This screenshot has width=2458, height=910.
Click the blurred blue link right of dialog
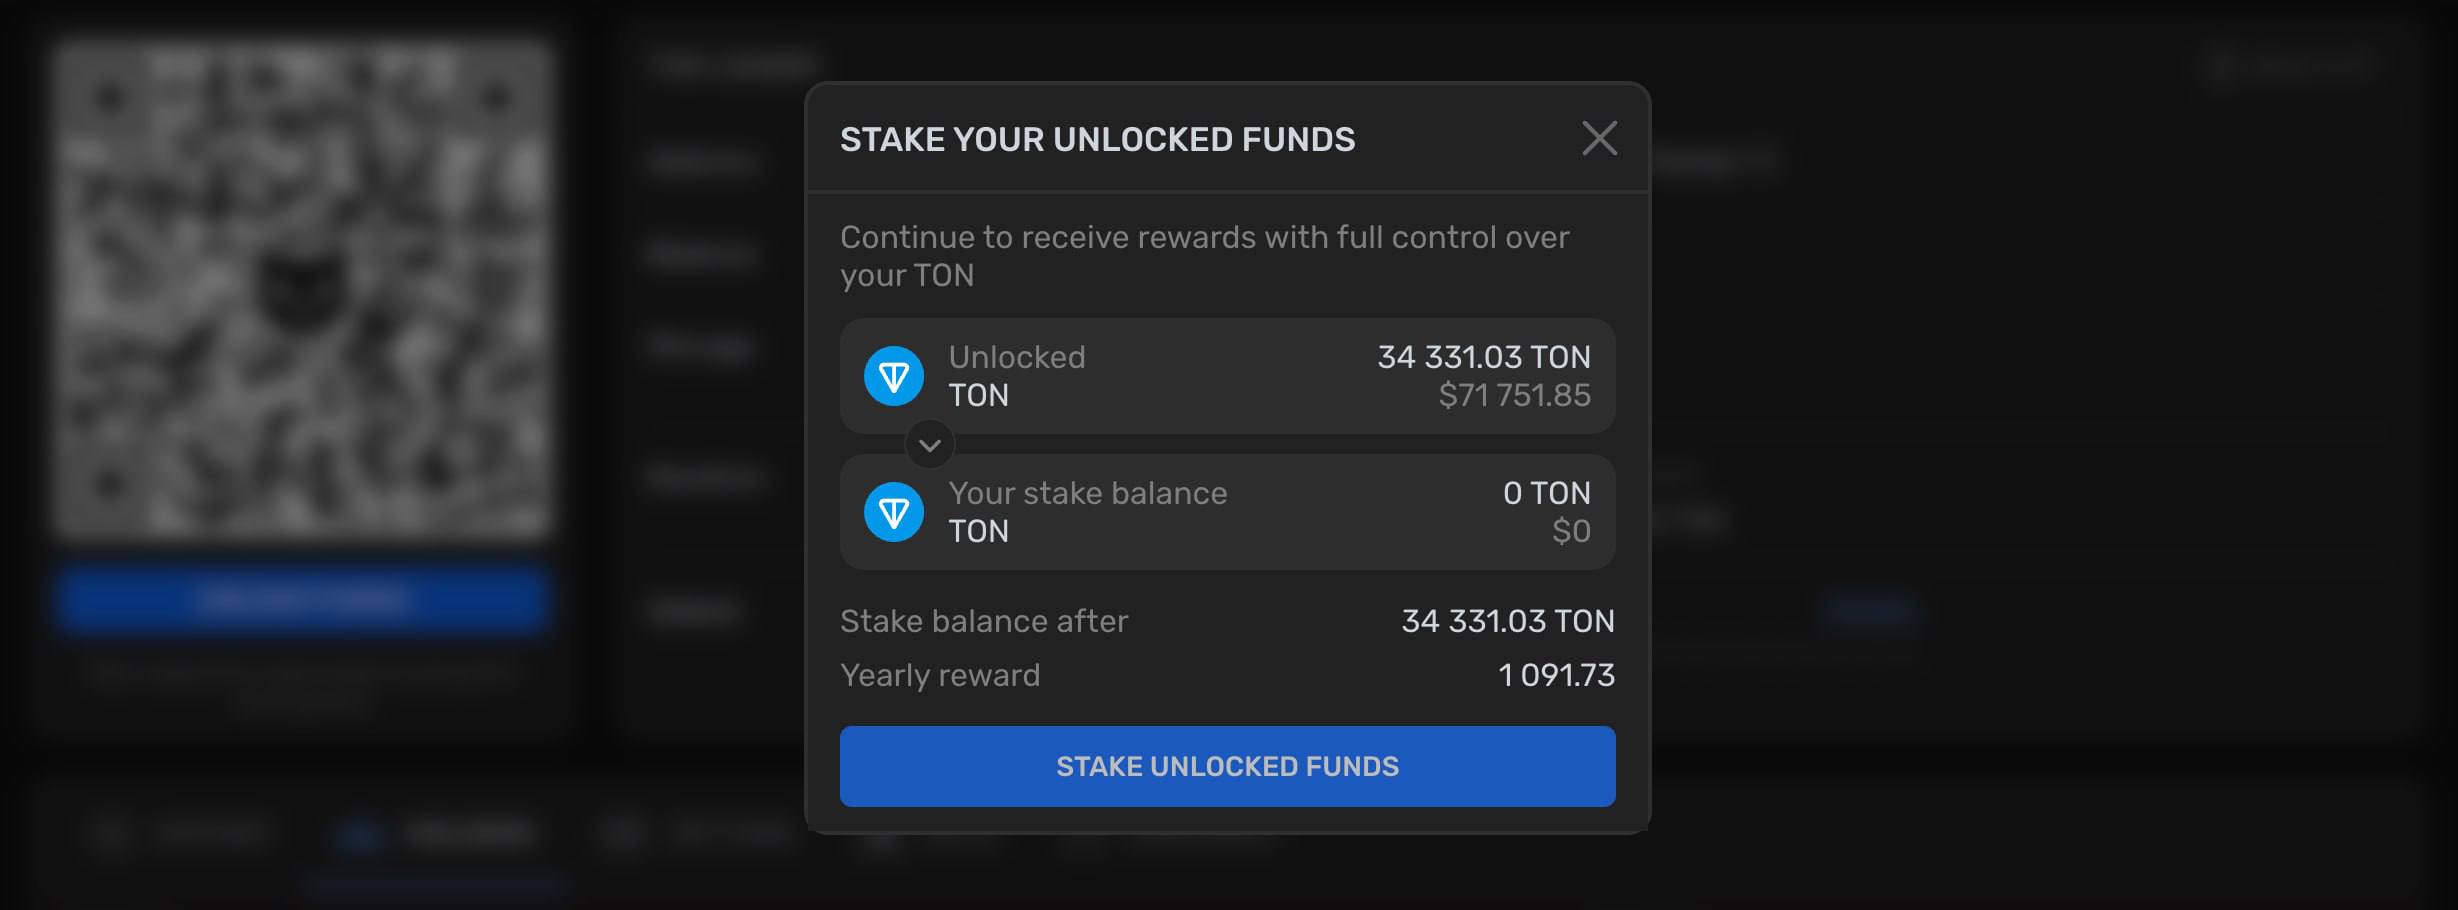1870,610
